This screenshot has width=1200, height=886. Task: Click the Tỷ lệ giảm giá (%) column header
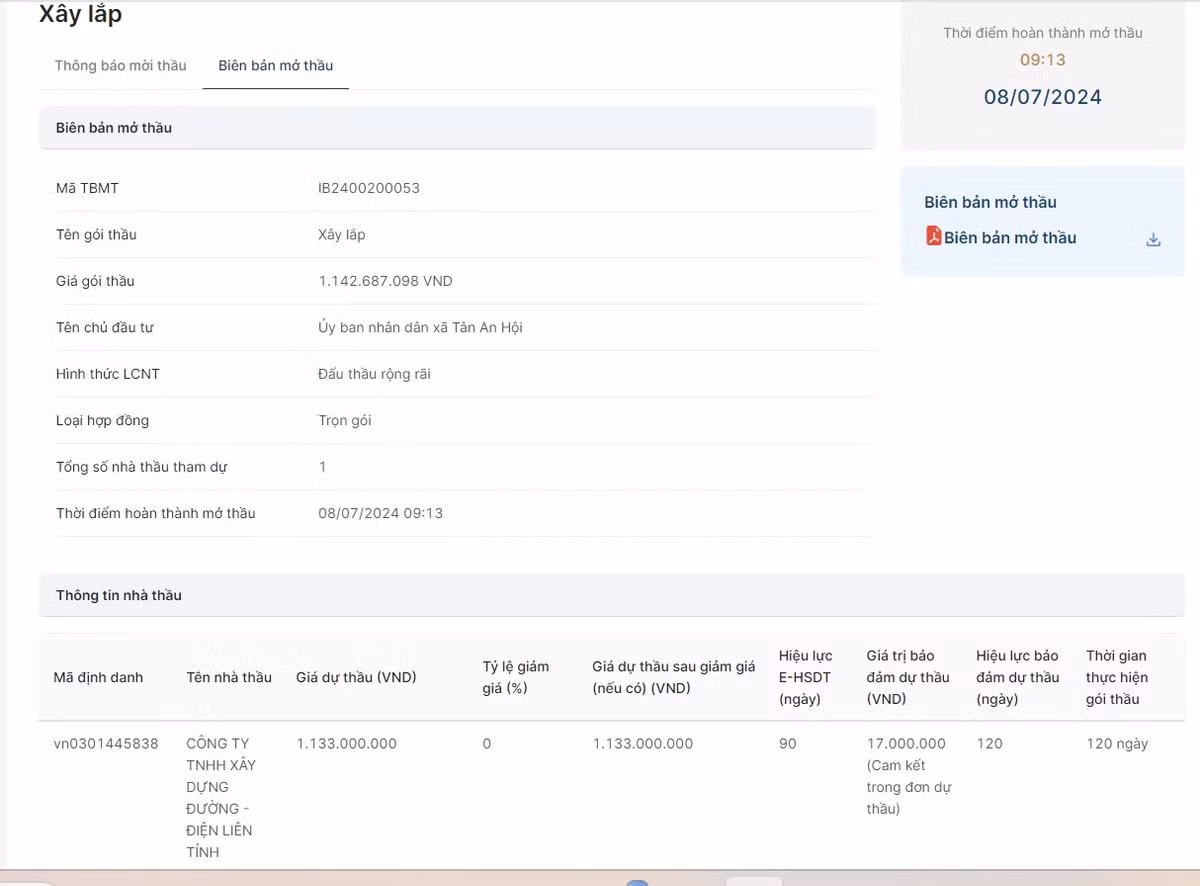516,677
